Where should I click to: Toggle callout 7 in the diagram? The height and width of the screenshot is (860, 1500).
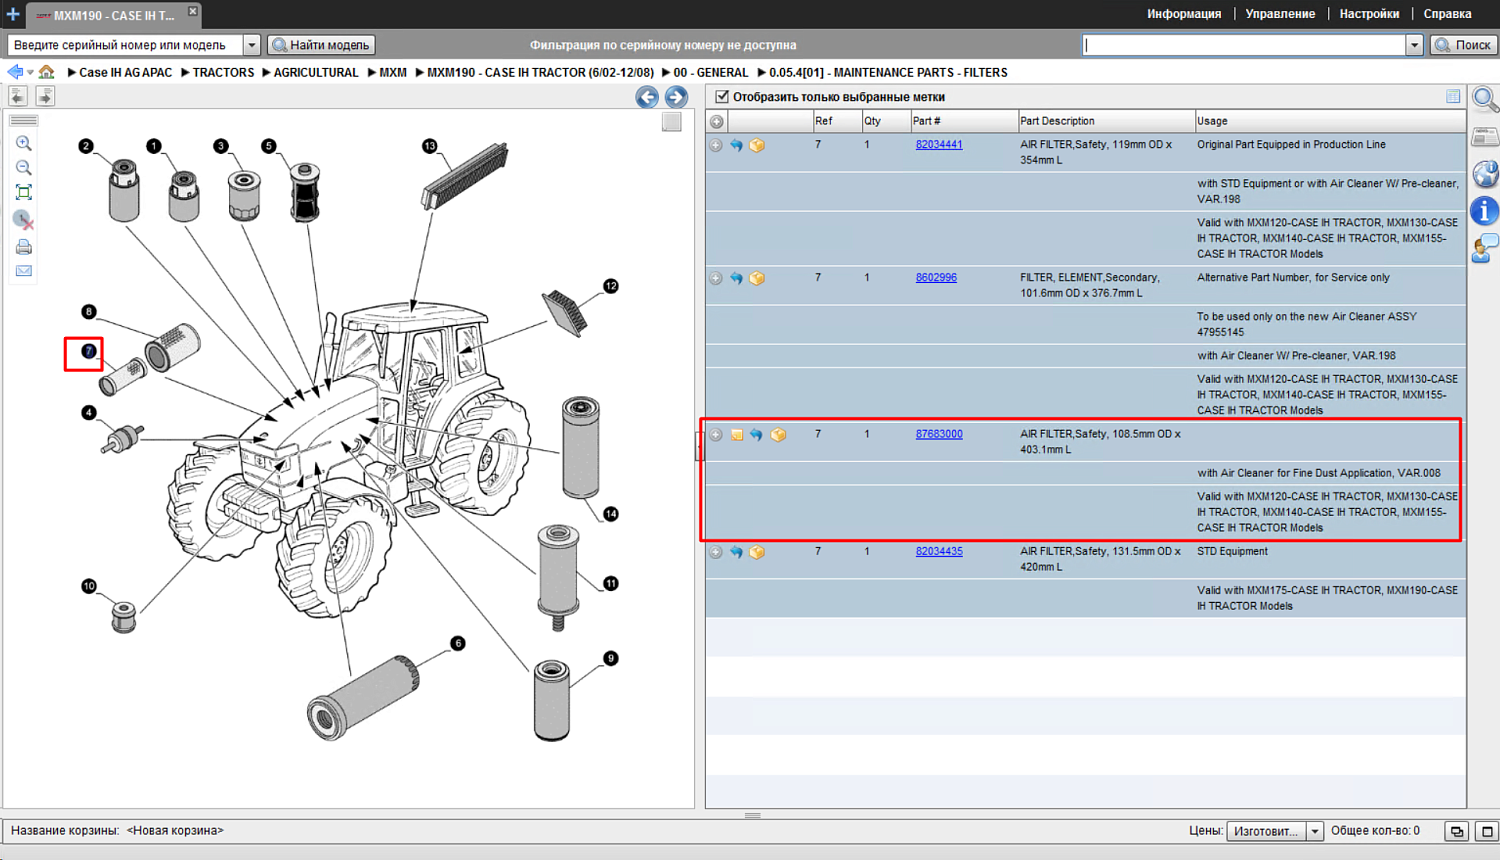coord(89,351)
